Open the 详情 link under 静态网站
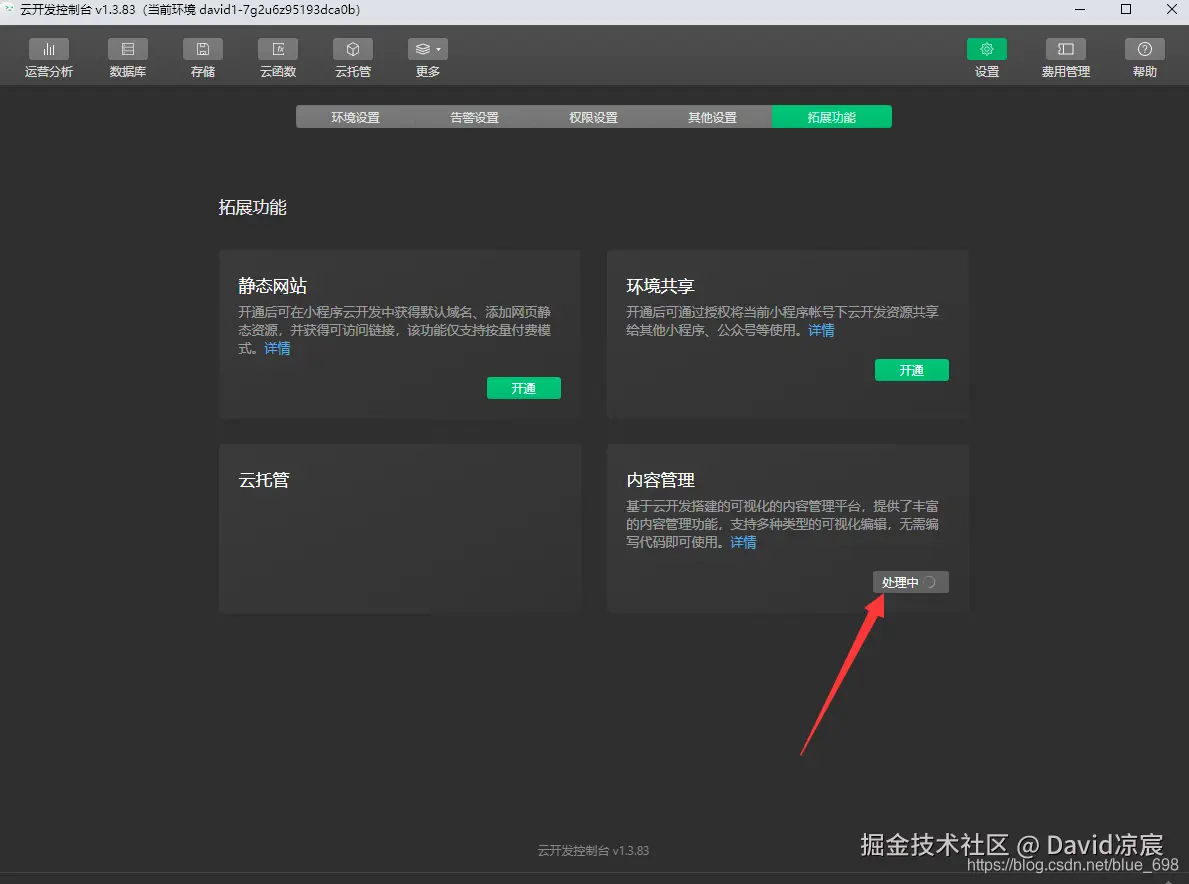 pyautogui.click(x=277, y=348)
